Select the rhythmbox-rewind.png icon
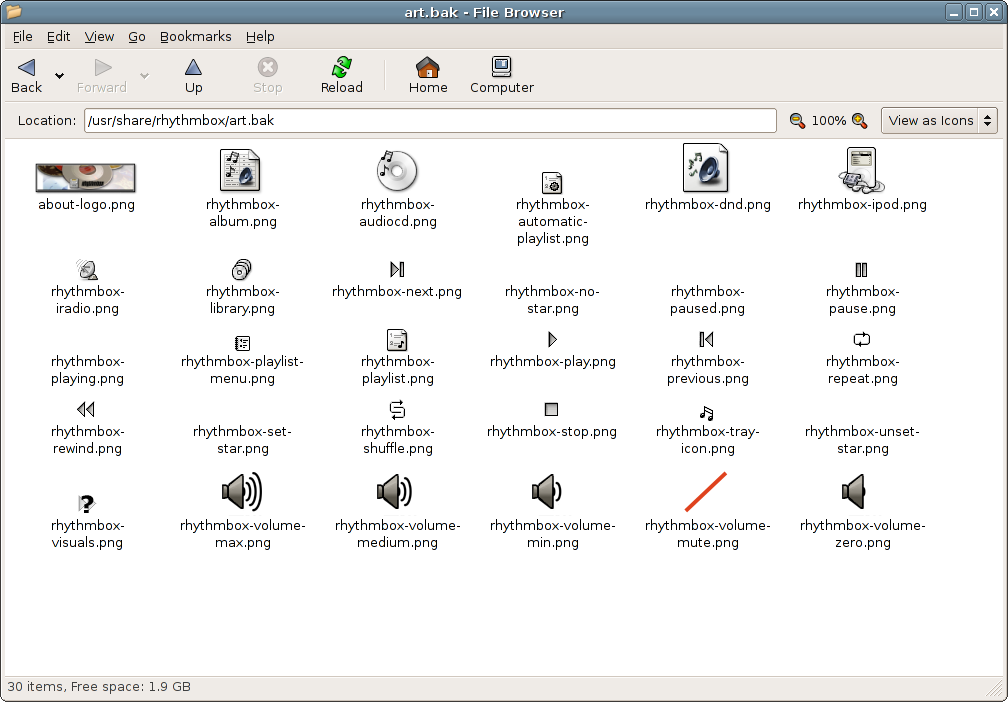 pyautogui.click(x=86, y=409)
